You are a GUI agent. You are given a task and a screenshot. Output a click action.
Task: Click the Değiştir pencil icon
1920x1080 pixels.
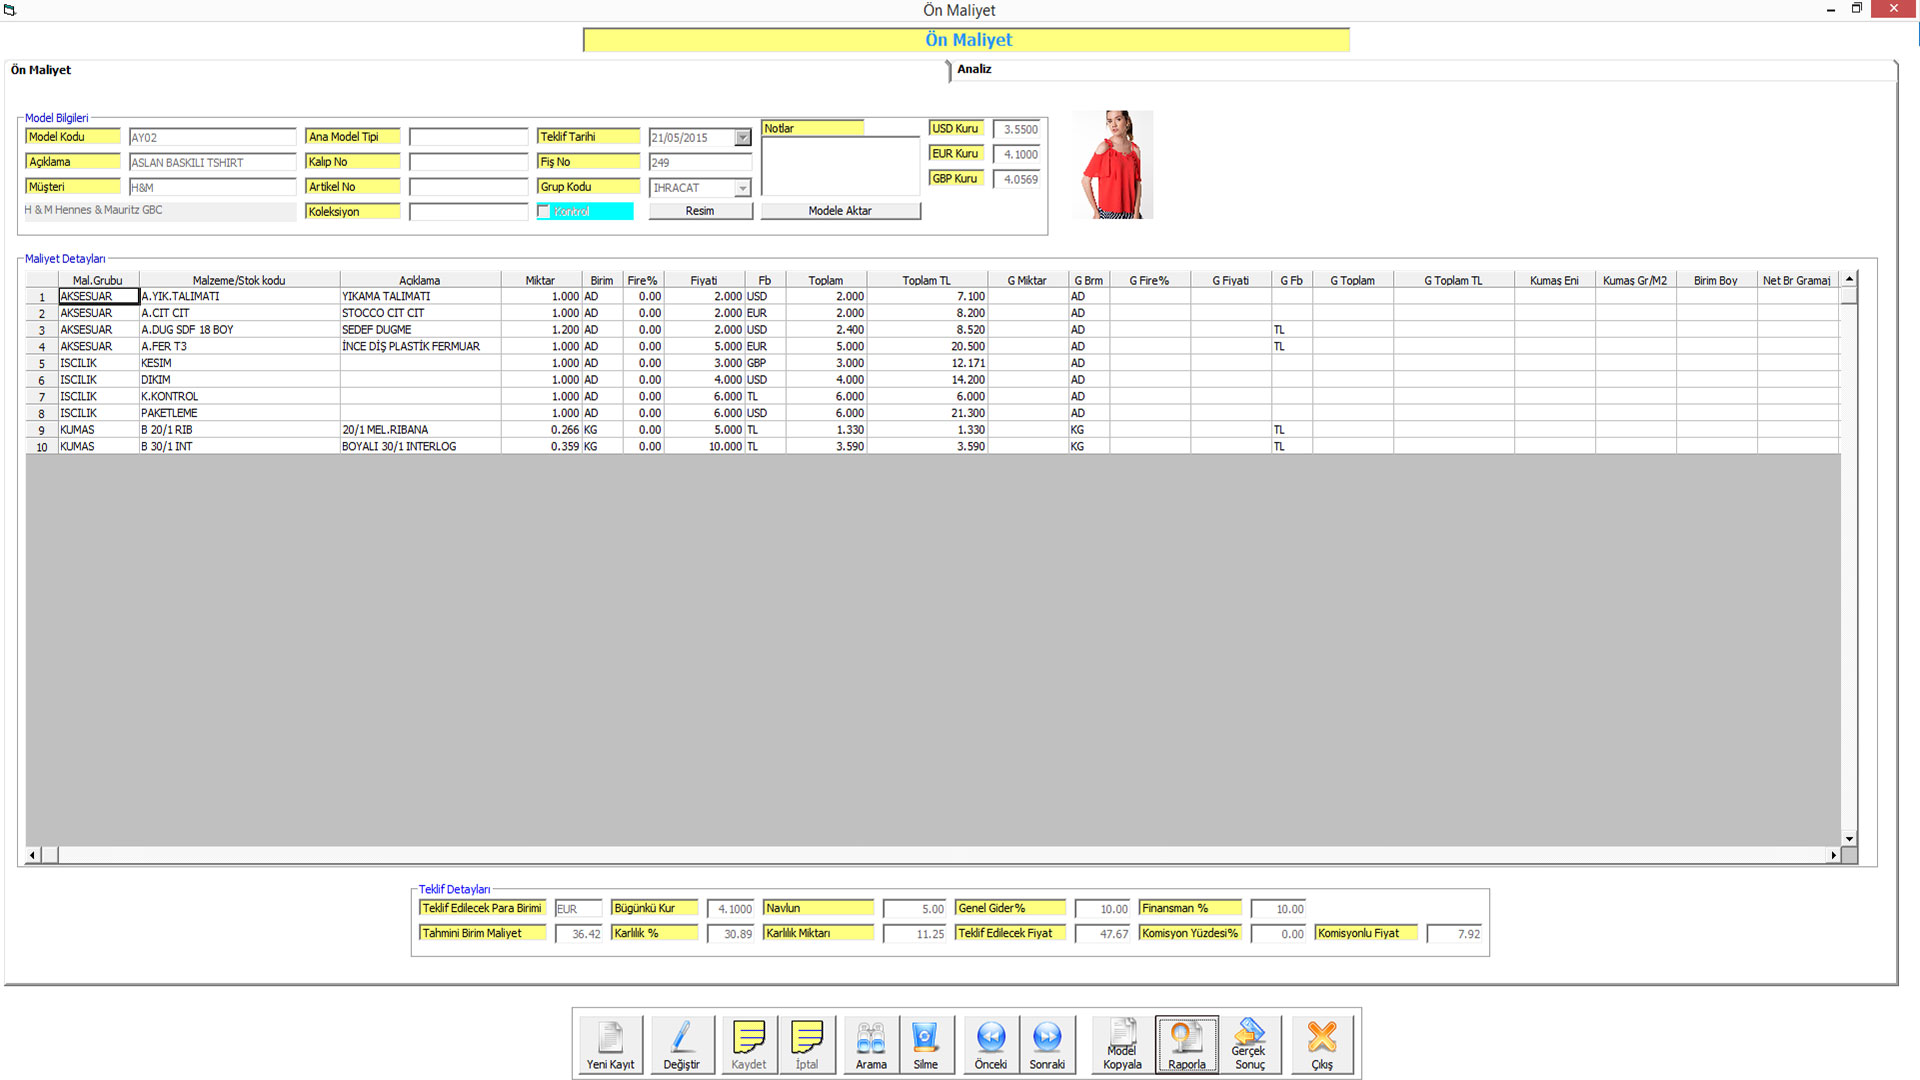[682, 1044]
